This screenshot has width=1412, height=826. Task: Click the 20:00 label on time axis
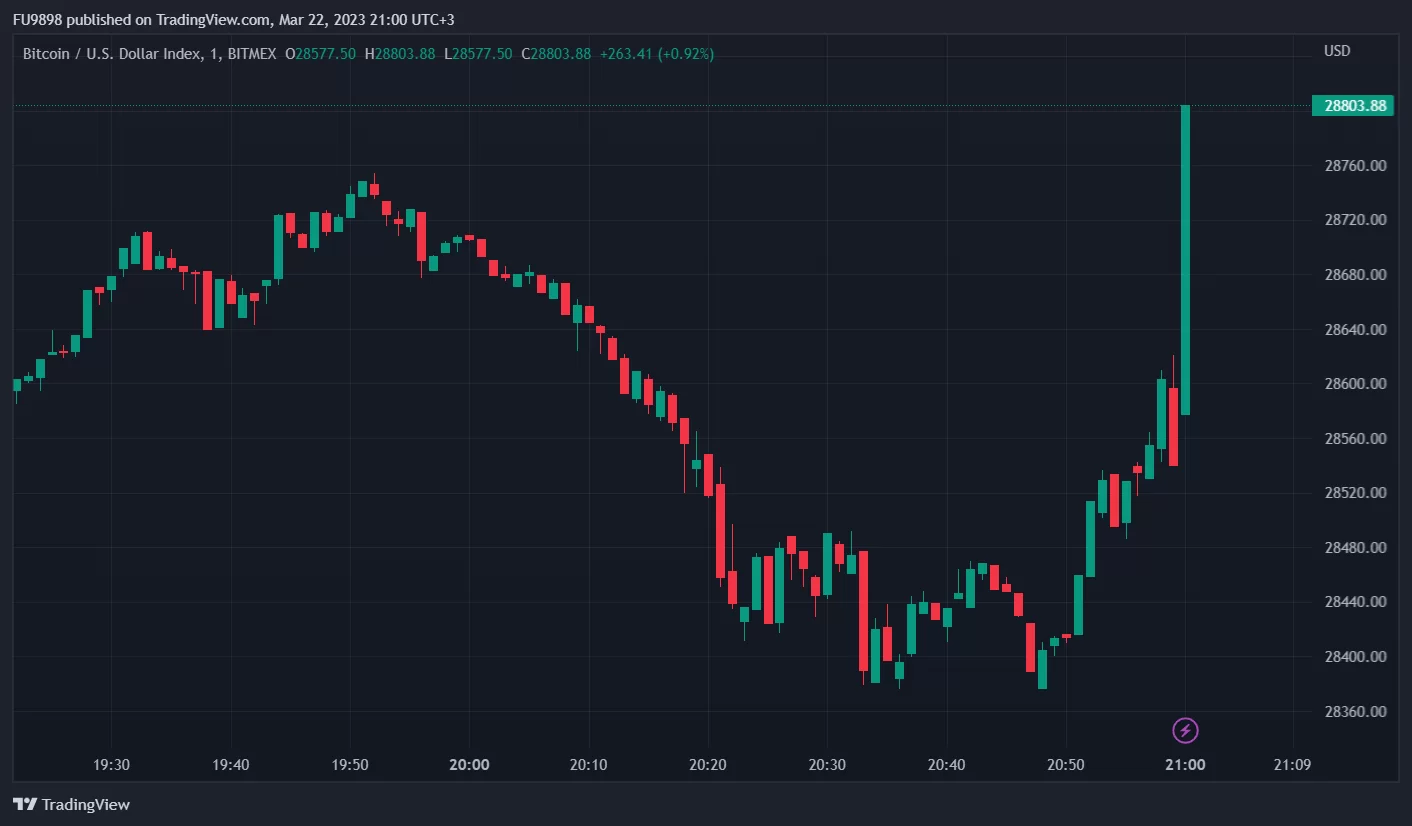(x=469, y=765)
